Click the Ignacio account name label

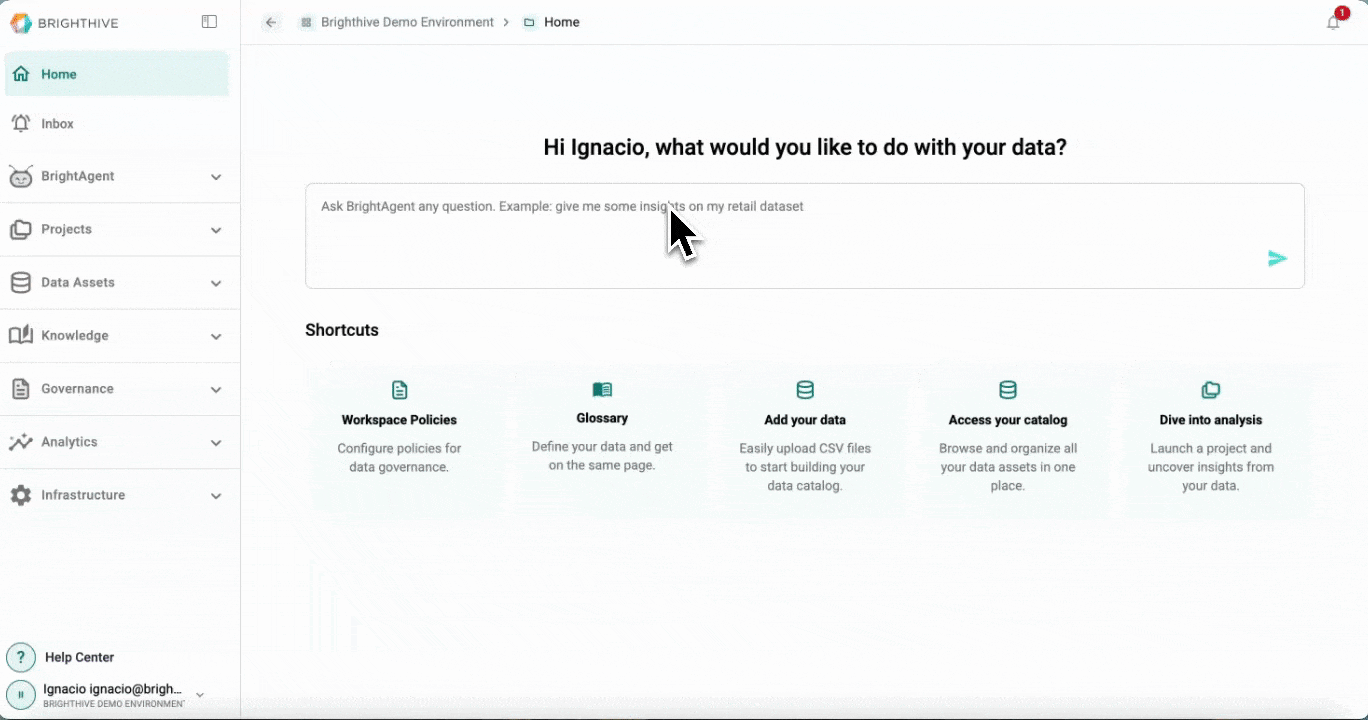pos(113,689)
